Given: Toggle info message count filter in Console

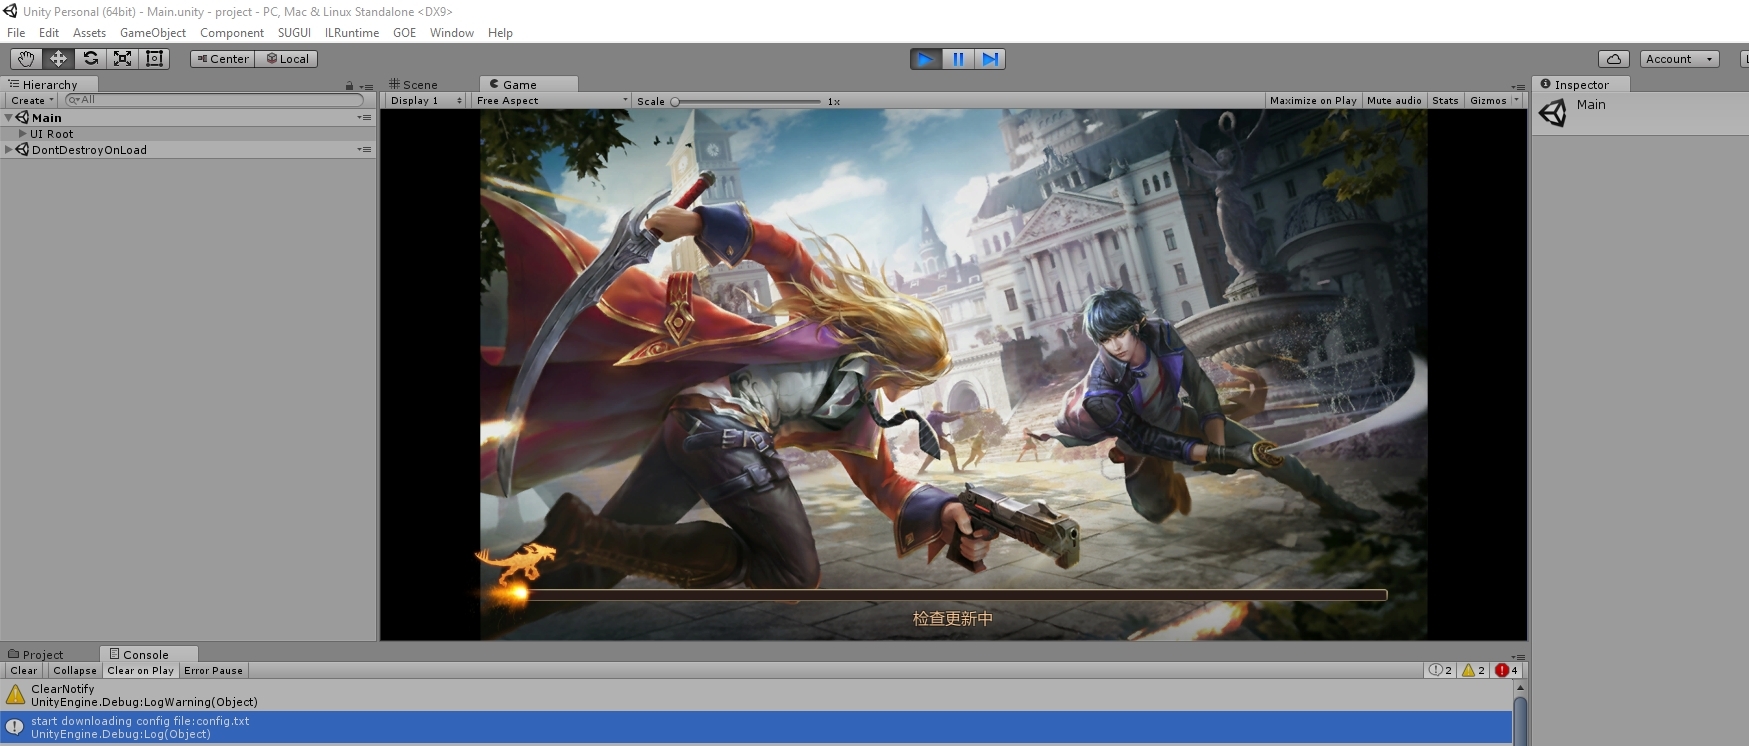Looking at the screenshot, I should click(x=1440, y=670).
